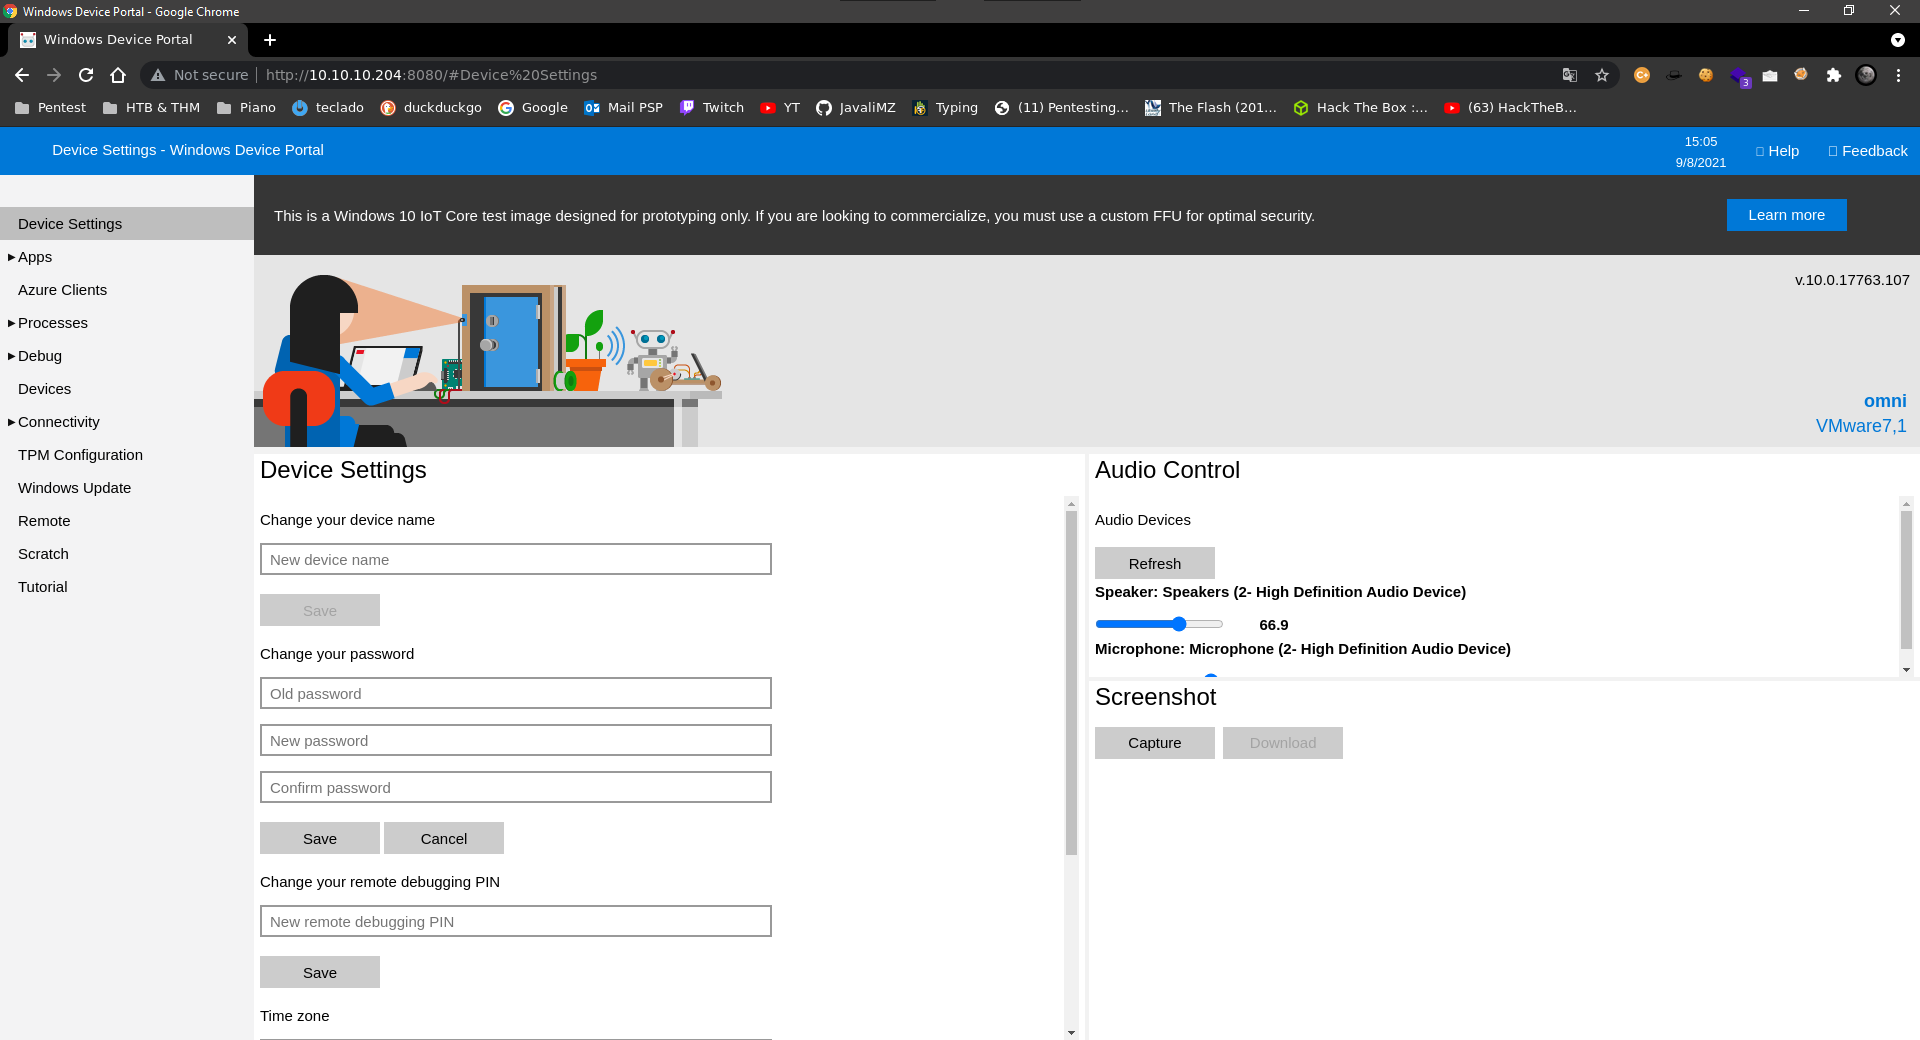Select Device Settings in the sidebar
Screen dimensions: 1920x1040
pyautogui.click(x=127, y=224)
